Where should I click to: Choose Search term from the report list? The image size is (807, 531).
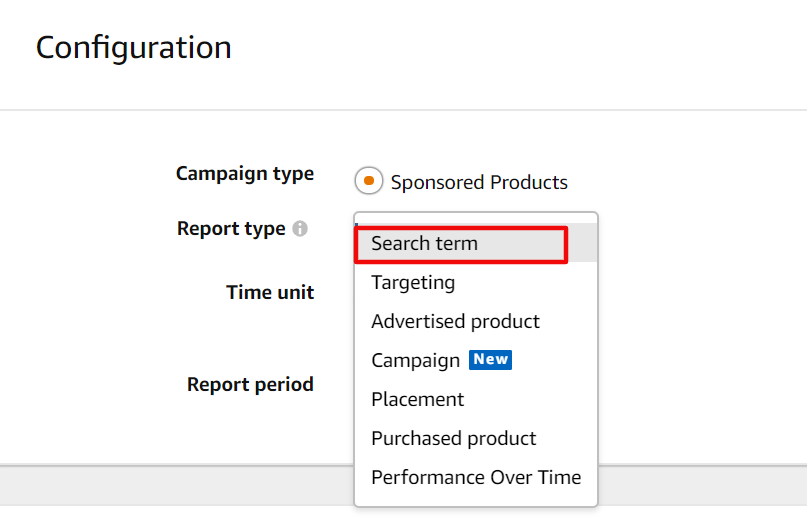point(476,243)
